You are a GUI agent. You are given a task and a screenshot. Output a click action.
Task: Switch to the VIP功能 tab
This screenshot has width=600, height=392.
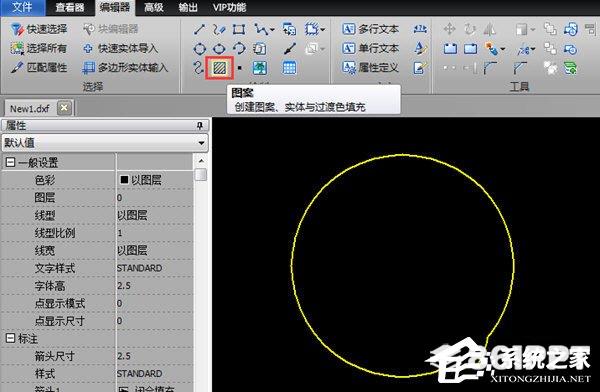click(x=229, y=7)
